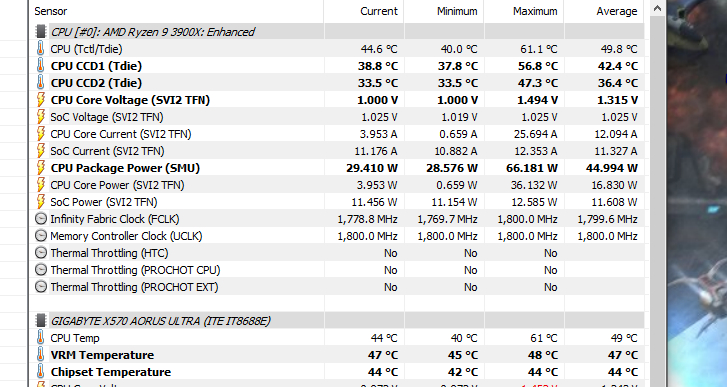Click the scrollbar up arrow

[657, 8]
